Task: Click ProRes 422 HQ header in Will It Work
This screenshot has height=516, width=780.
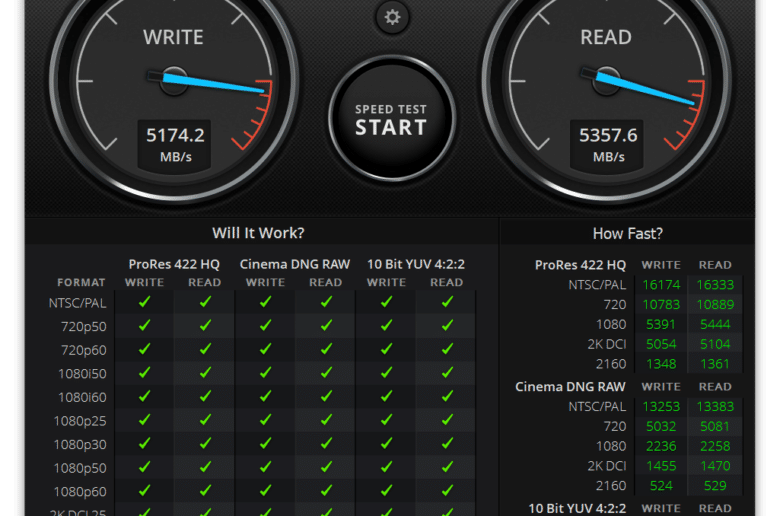Action: click(x=174, y=264)
